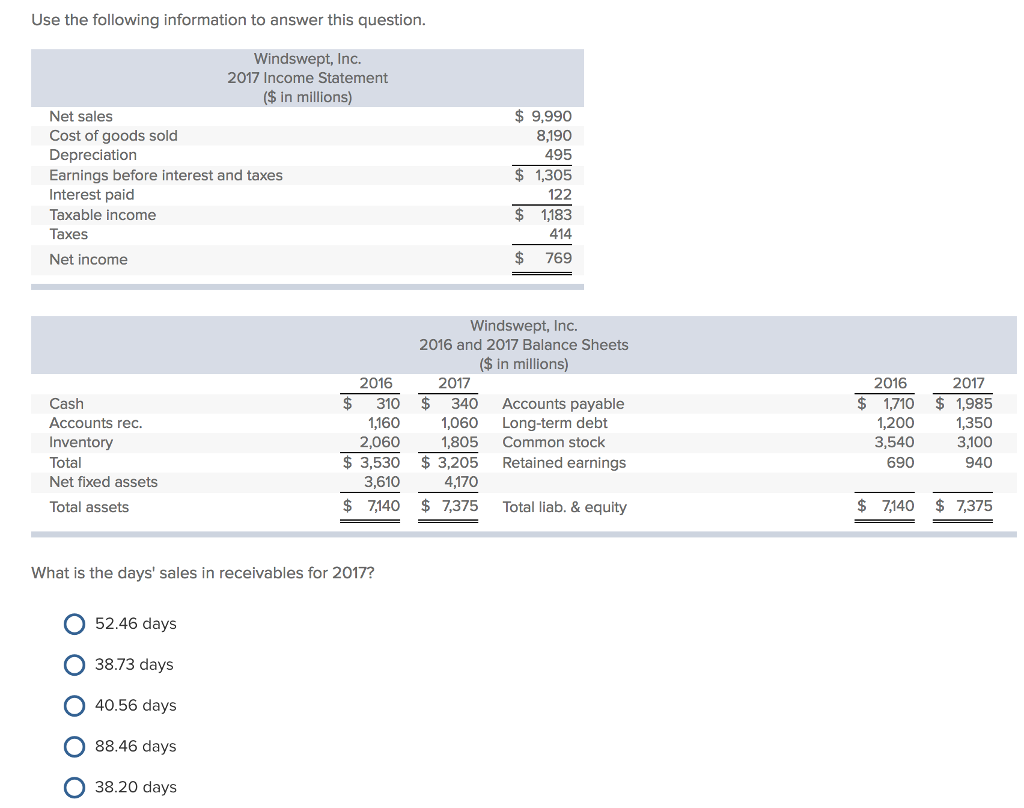Click the 'Earnings before interest and taxes' label
Screen dimensions: 1024x808
(x=166, y=175)
